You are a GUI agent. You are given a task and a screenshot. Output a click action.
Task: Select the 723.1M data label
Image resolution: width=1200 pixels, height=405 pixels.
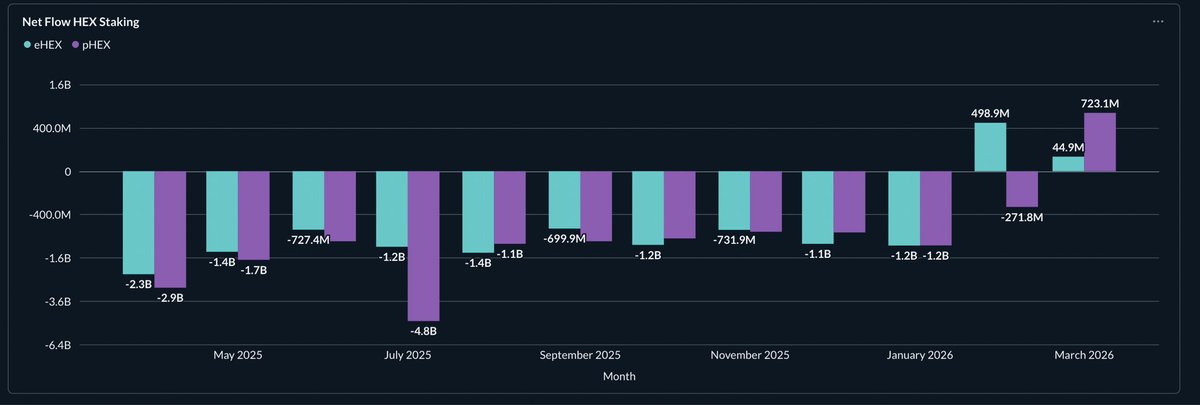[1100, 104]
